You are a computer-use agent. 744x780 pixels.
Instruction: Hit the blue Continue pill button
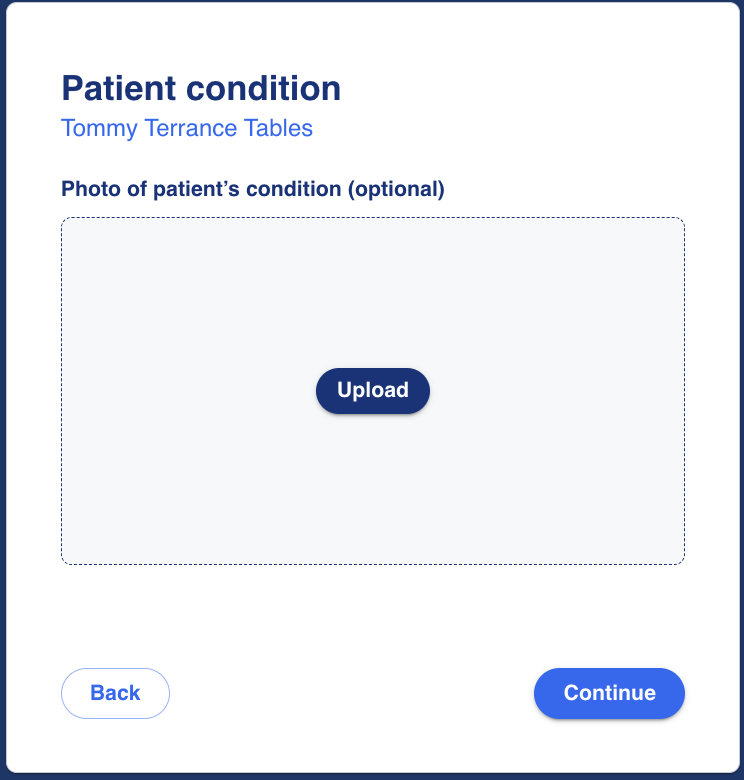(609, 693)
